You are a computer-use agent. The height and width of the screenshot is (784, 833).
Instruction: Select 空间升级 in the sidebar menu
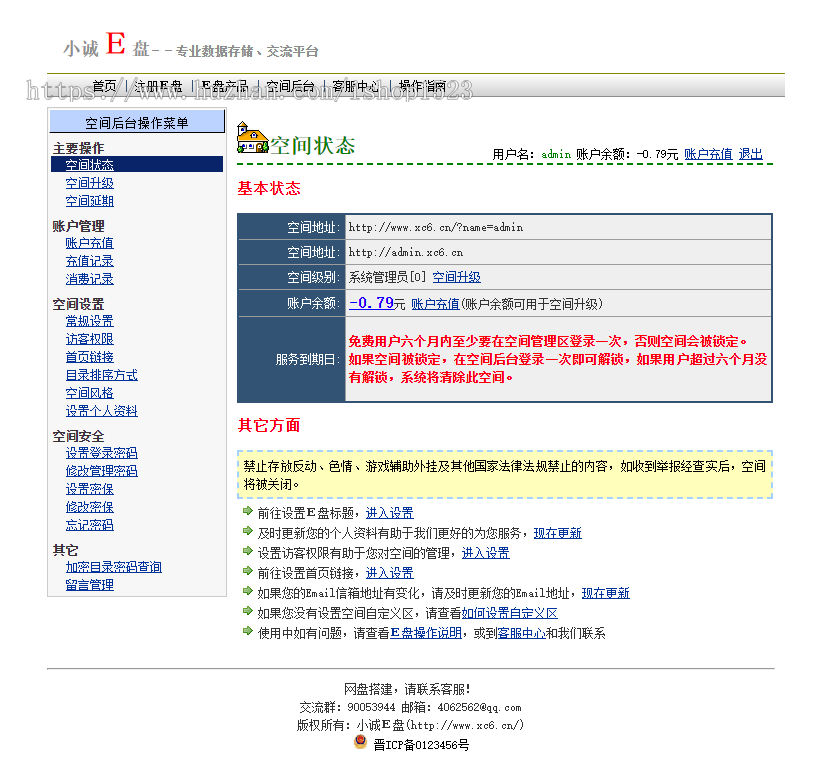coord(89,183)
